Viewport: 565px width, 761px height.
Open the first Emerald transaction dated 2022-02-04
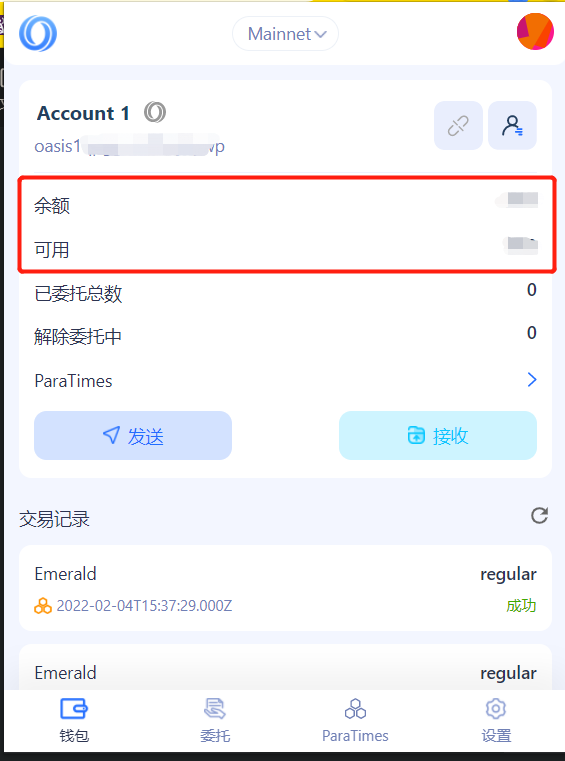tap(285, 588)
